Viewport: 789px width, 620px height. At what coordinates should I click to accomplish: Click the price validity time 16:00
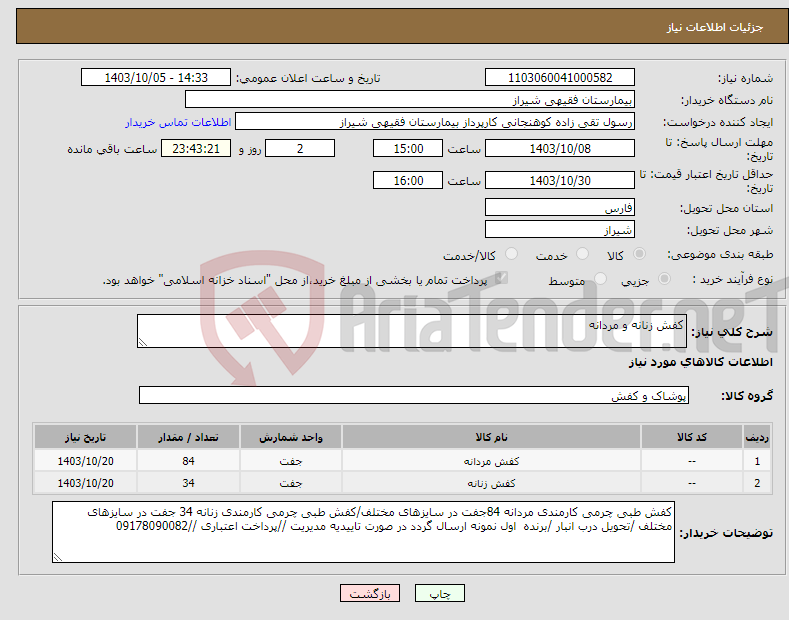(x=408, y=180)
